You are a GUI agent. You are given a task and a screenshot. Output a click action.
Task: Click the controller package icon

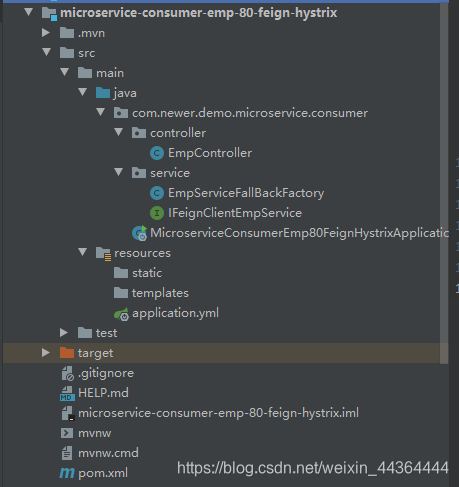coord(139,133)
